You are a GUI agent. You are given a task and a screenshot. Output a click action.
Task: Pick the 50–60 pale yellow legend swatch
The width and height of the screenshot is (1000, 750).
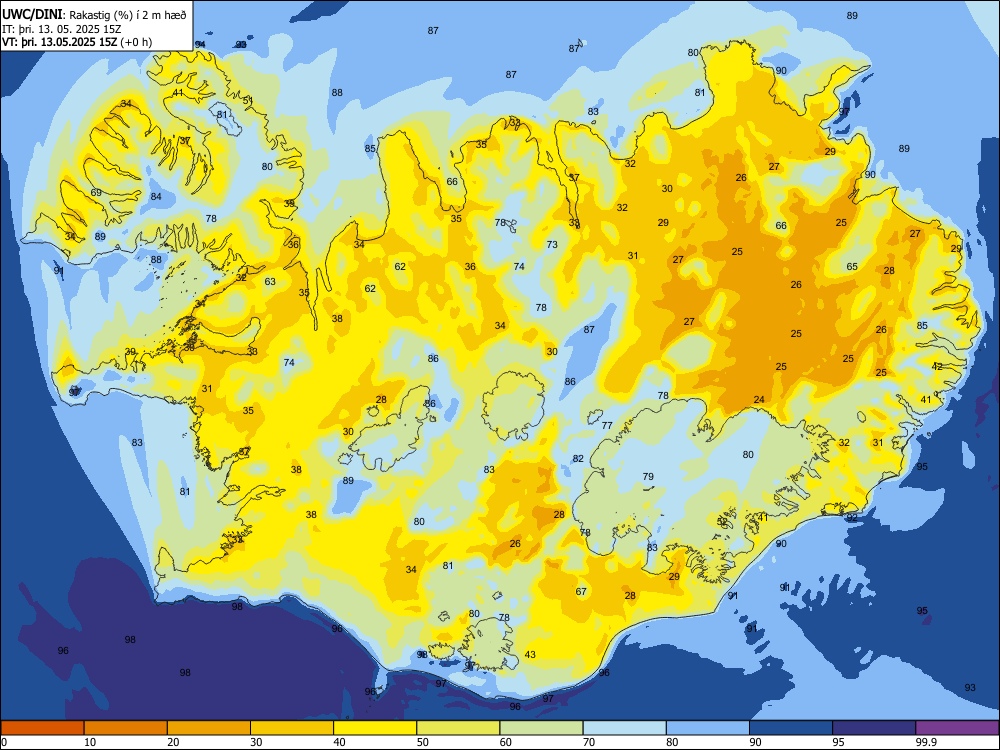(x=459, y=728)
